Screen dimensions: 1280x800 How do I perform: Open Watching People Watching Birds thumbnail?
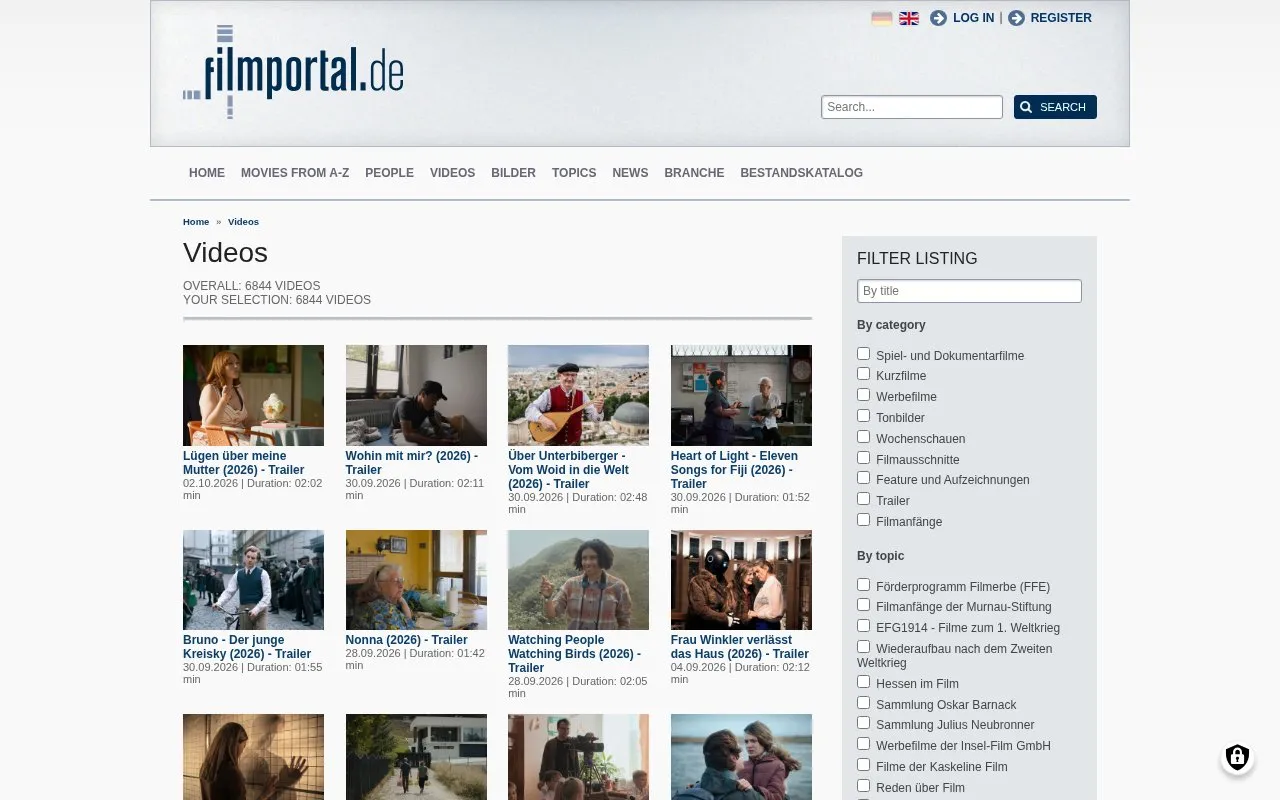pyautogui.click(x=578, y=580)
